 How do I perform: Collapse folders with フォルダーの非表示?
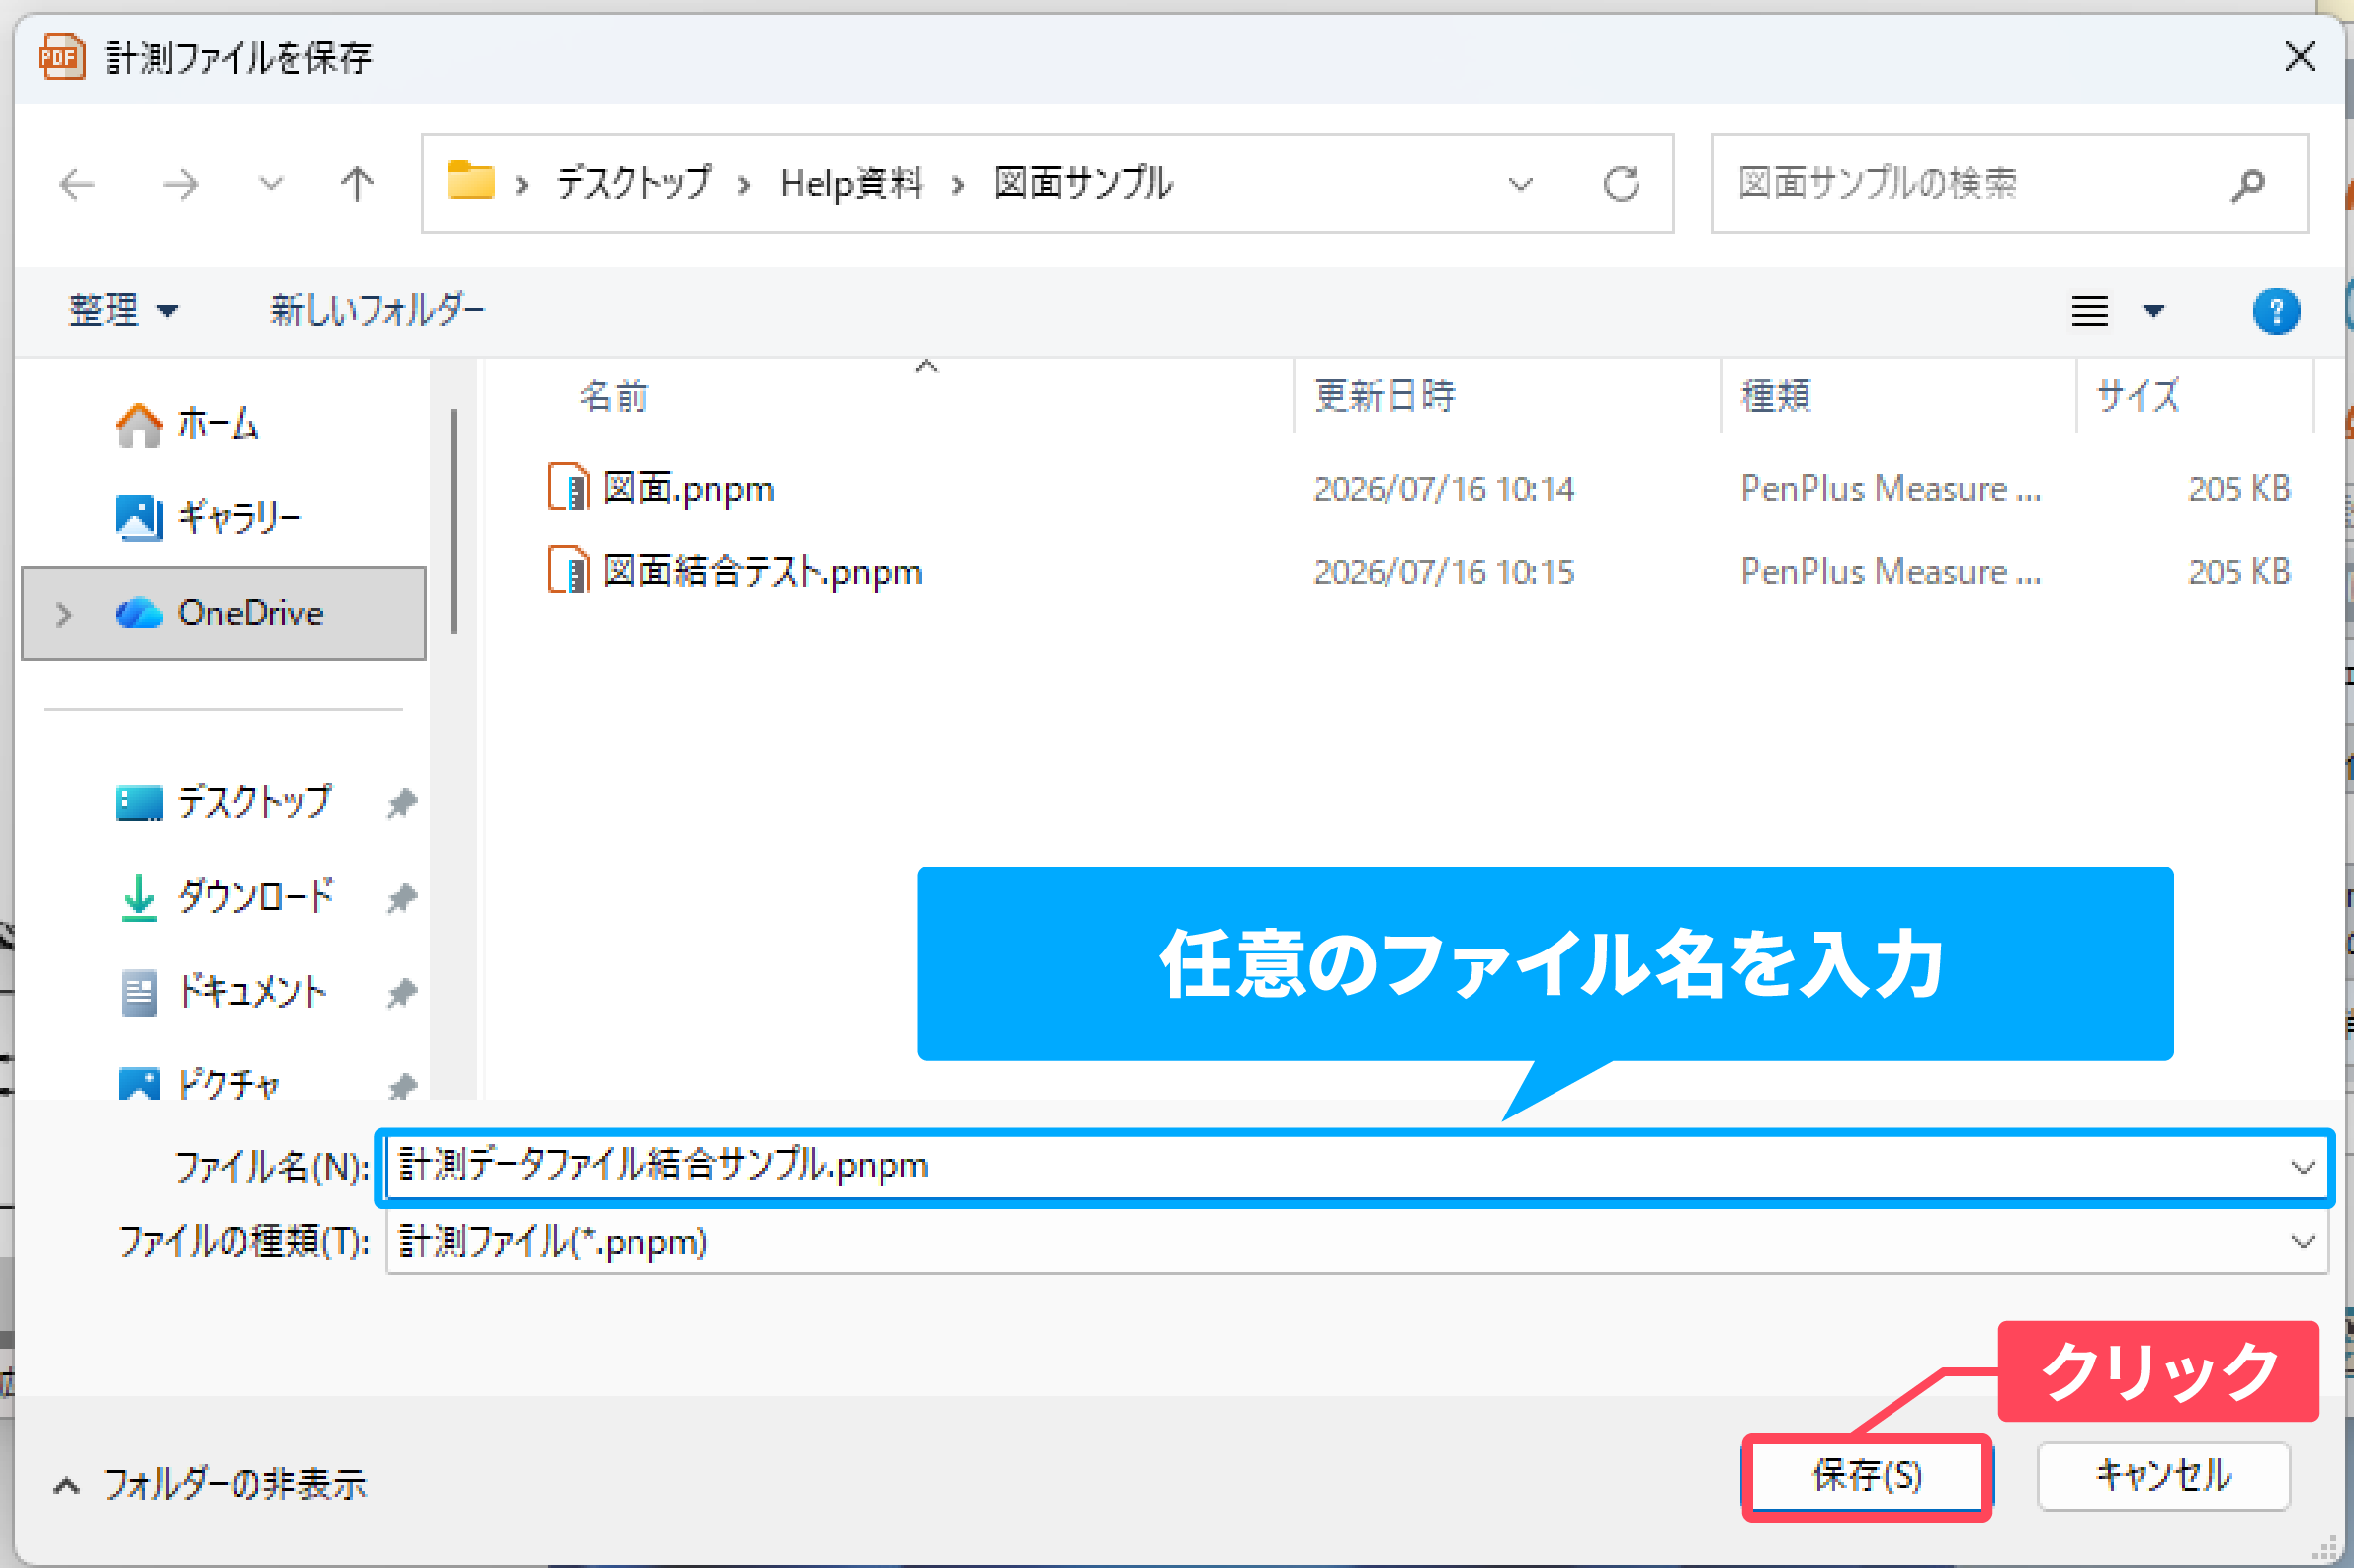pyautogui.click(x=209, y=1485)
